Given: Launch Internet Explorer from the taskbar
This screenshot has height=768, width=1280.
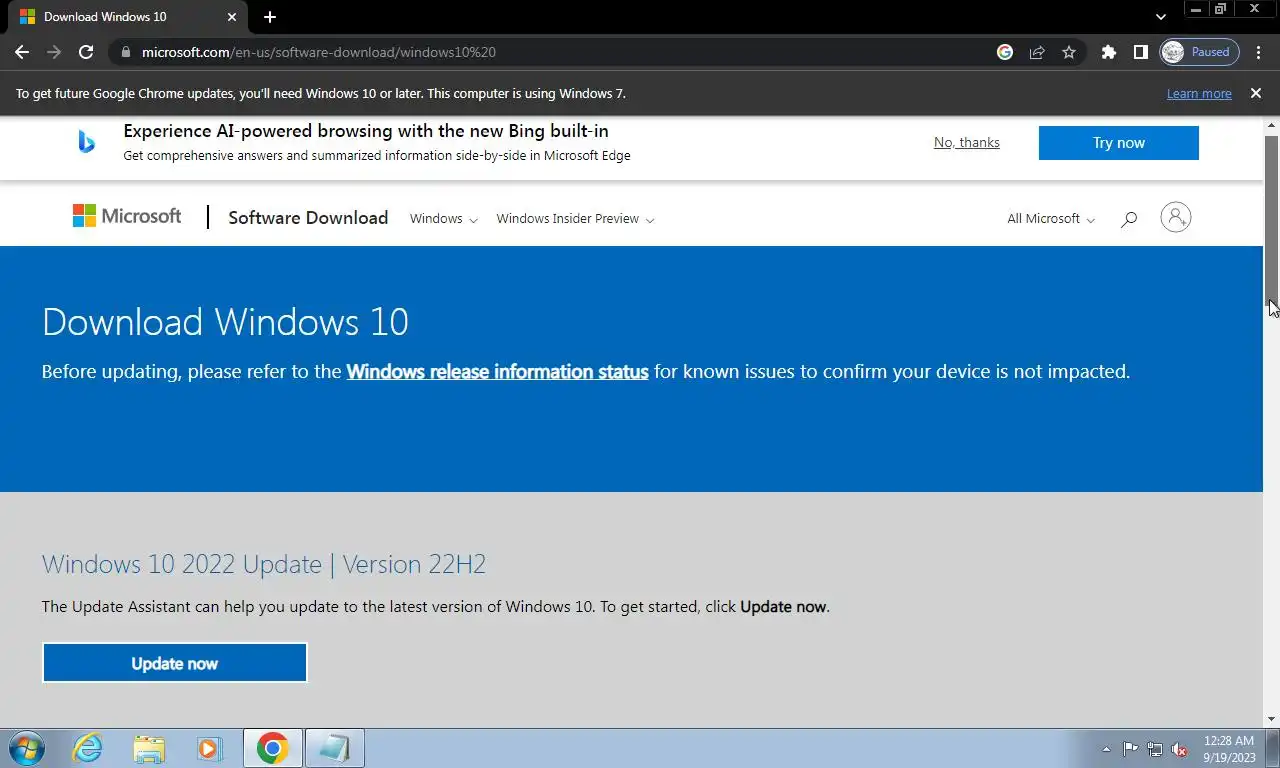Looking at the screenshot, I should point(88,748).
